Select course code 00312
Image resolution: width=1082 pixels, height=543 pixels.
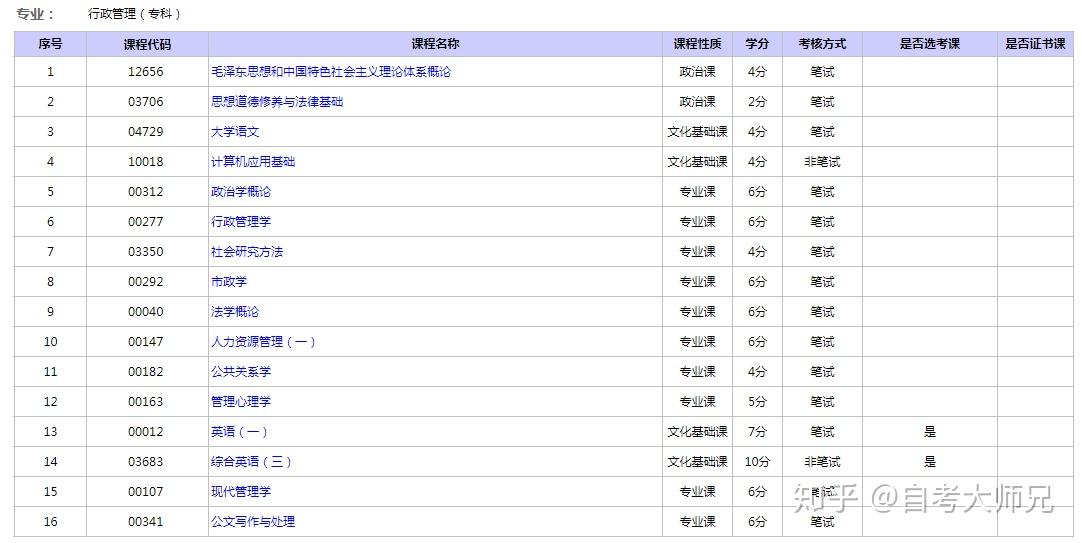tap(146, 192)
